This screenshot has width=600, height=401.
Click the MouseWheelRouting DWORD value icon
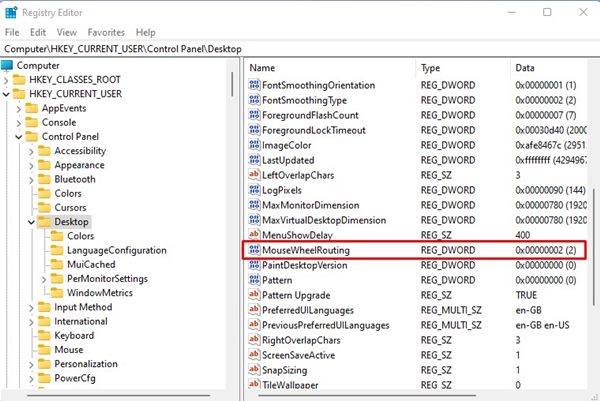[x=254, y=250]
